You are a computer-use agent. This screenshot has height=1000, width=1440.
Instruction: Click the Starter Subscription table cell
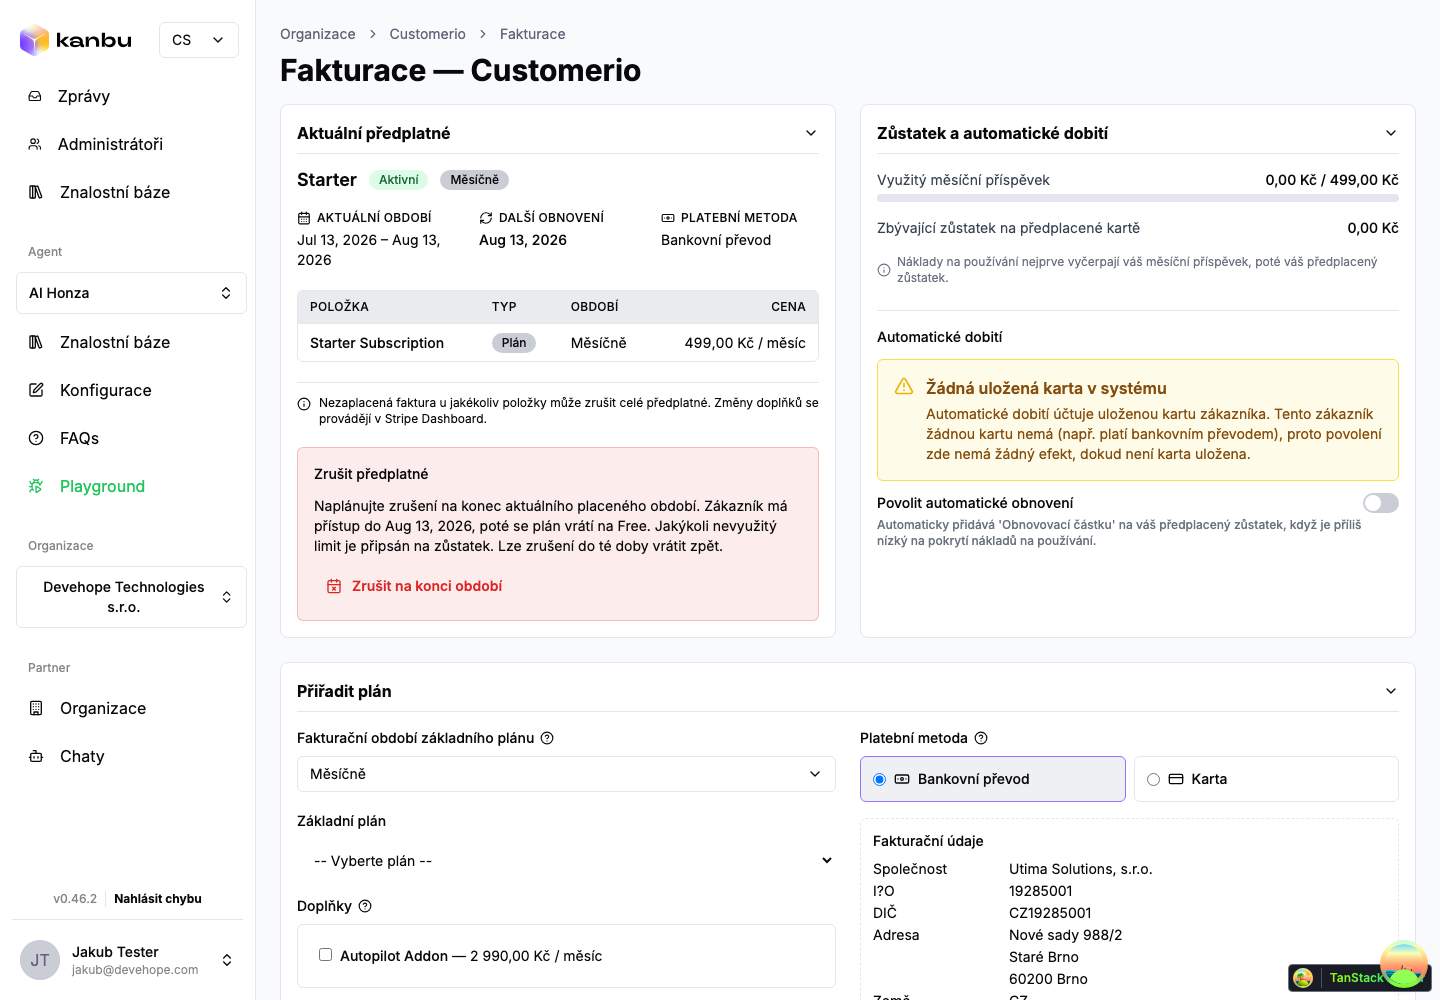coord(377,343)
